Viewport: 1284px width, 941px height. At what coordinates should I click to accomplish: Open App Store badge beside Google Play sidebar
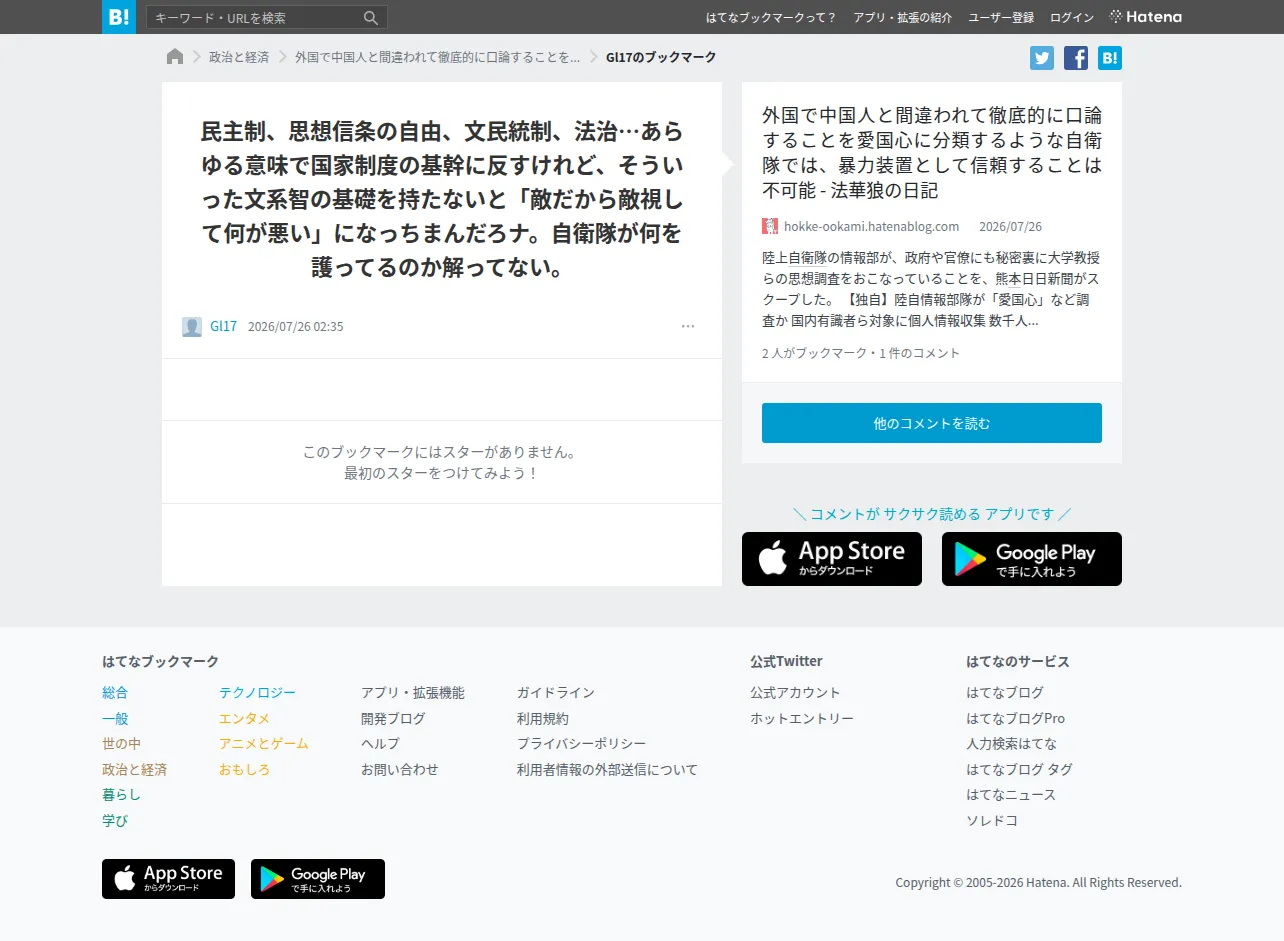coord(832,559)
